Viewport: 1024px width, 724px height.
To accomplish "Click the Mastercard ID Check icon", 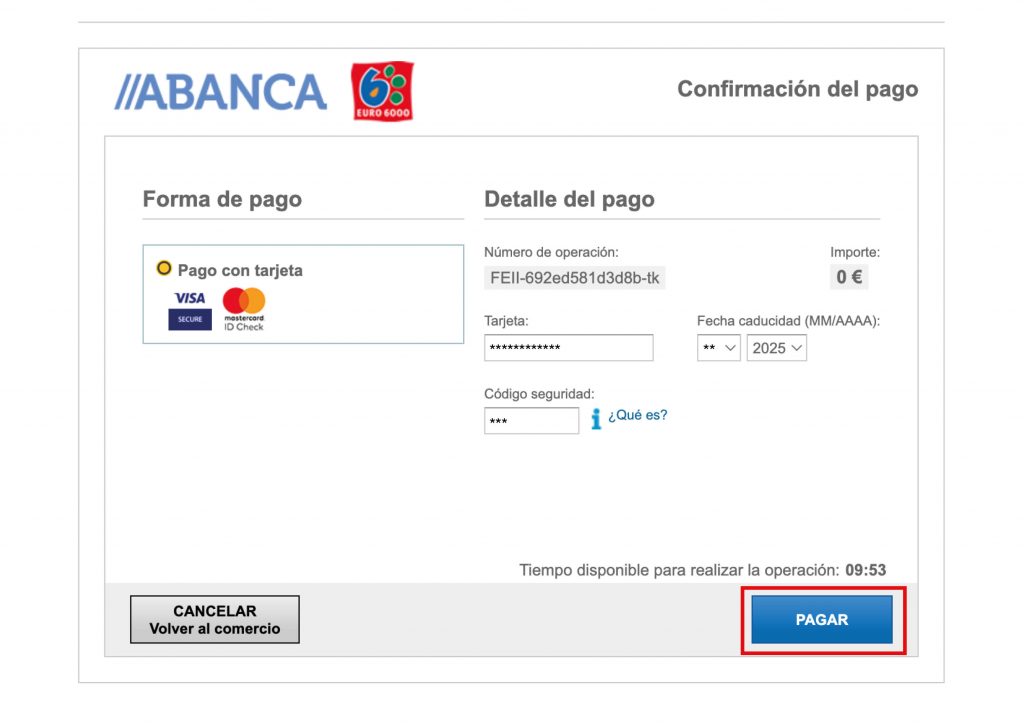I will pyautogui.click(x=244, y=310).
